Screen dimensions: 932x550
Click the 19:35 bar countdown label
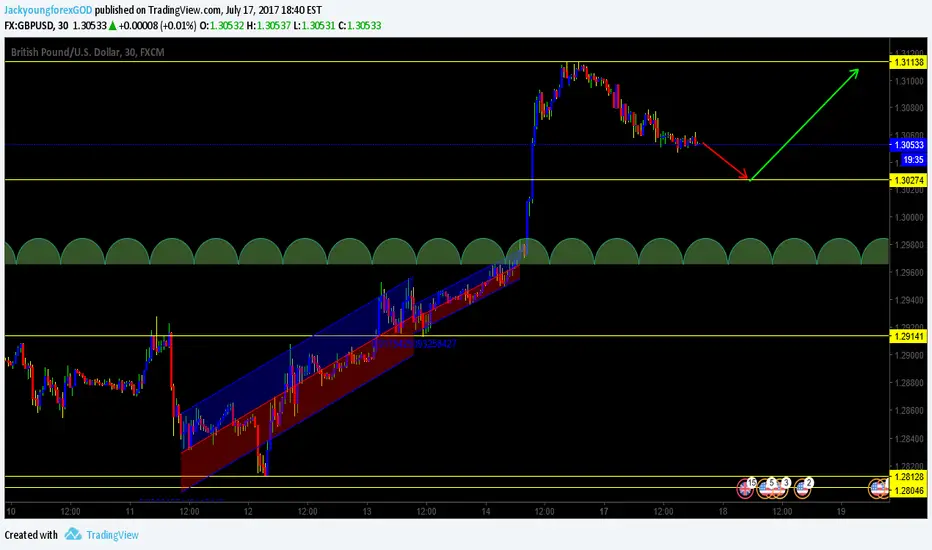913,159
